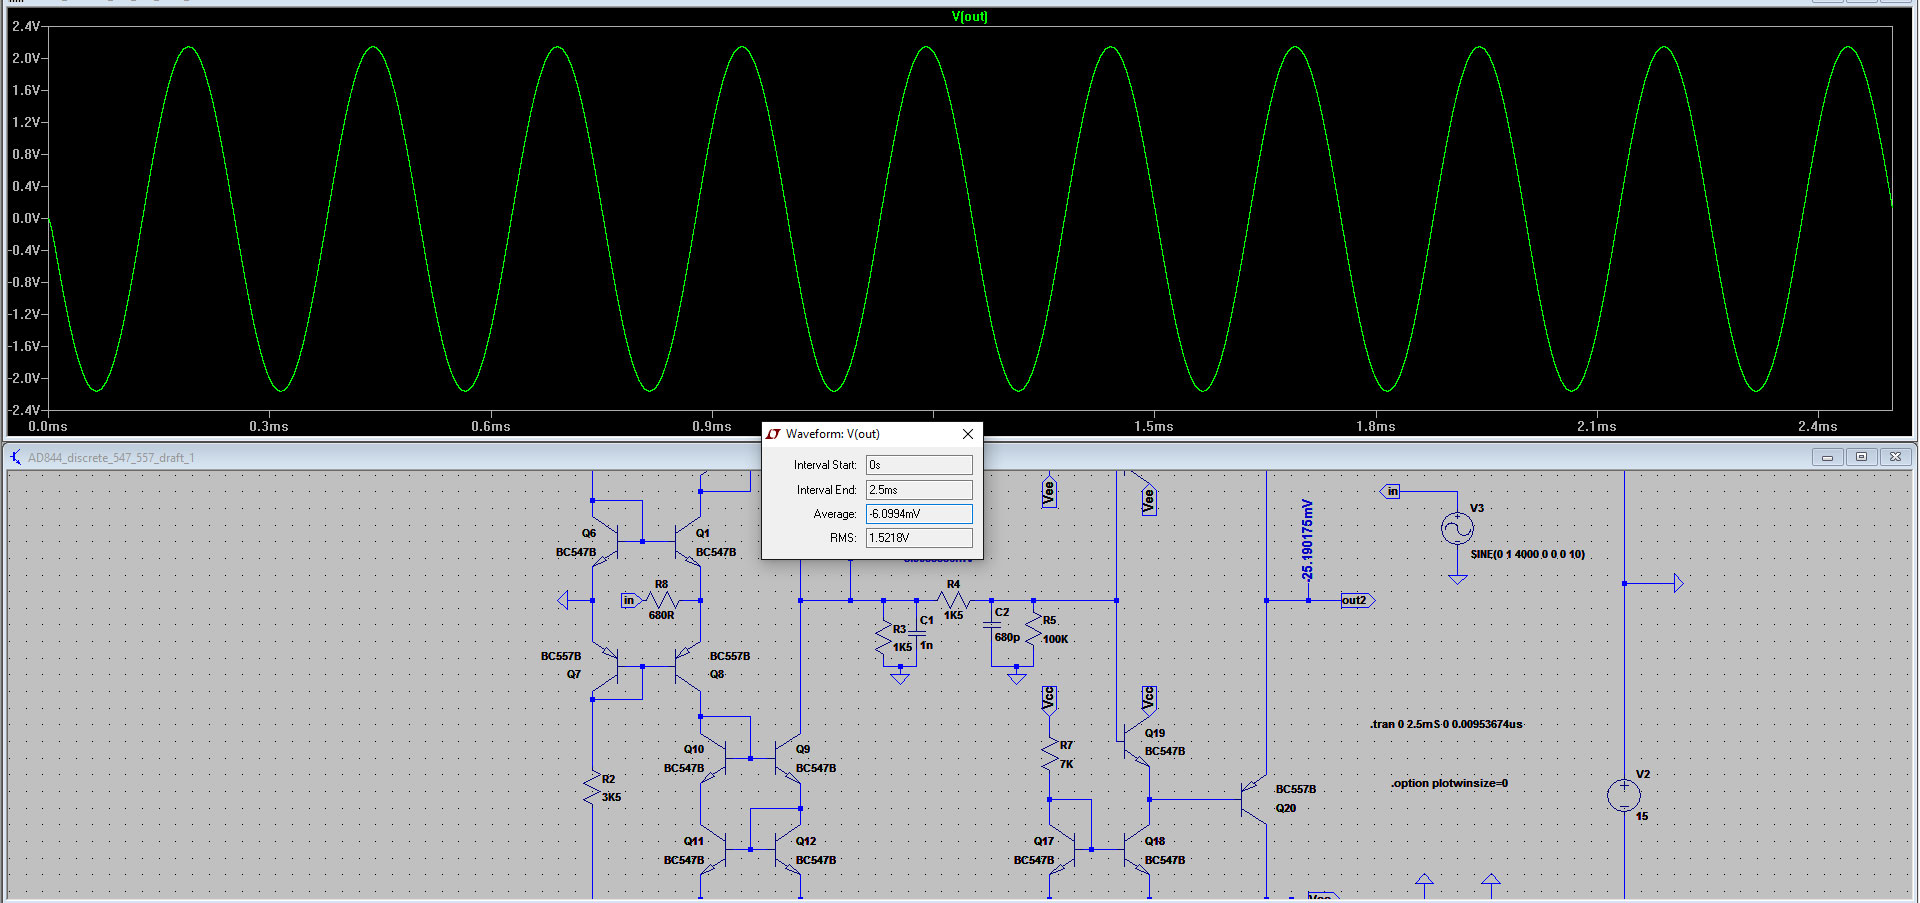Click the 1.5ms label on the time axis
This screenshot has width=1920, height=903.
[x=1154, y=426]
